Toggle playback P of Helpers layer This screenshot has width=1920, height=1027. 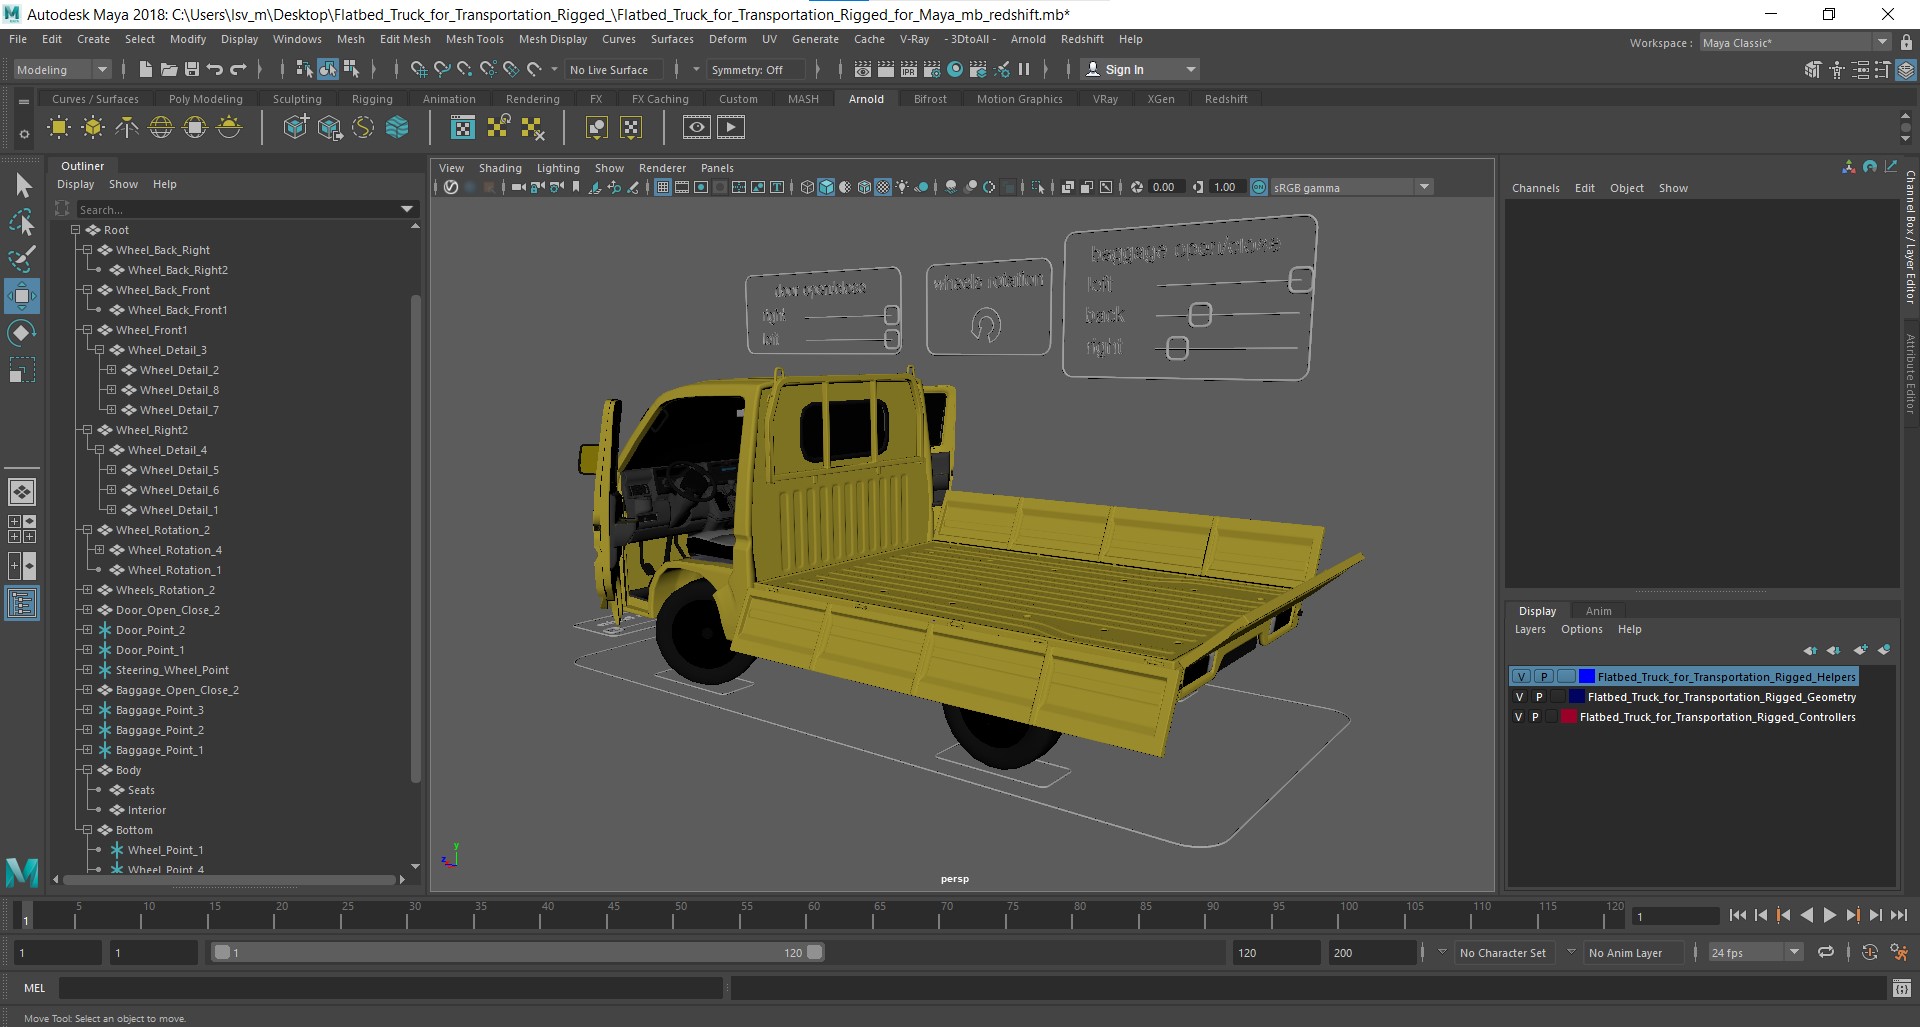[1544, 677]
